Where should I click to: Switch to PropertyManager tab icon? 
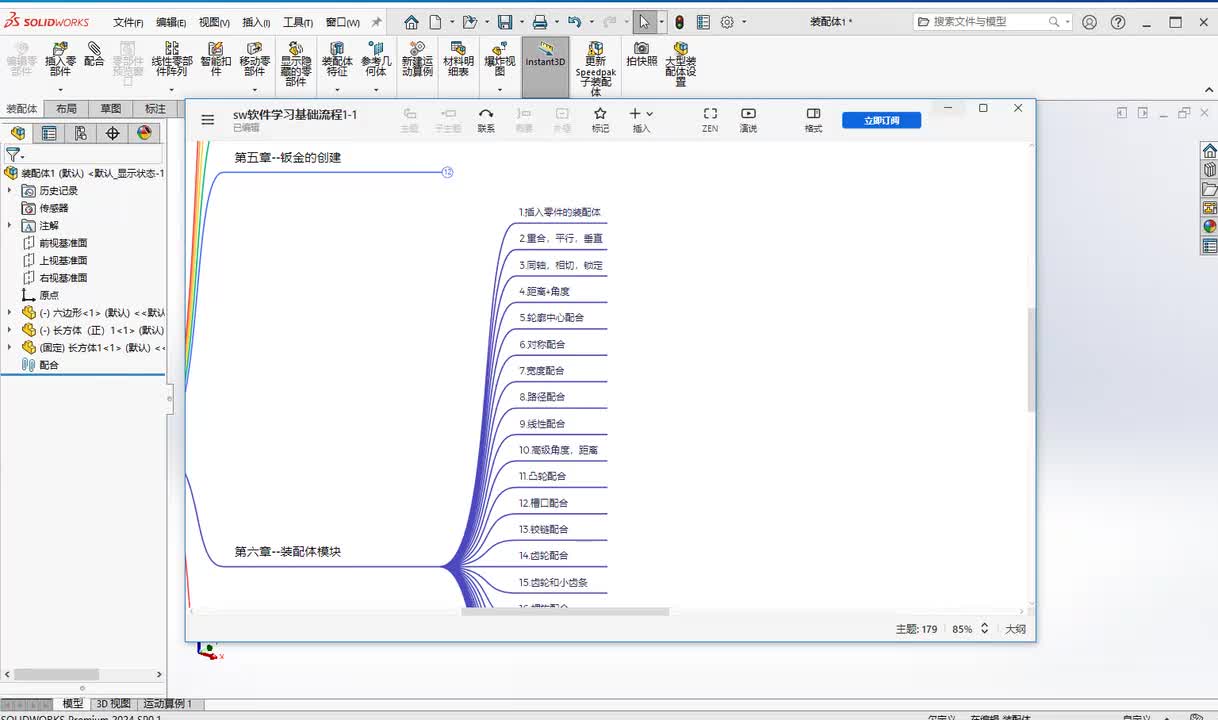point(49,133)
